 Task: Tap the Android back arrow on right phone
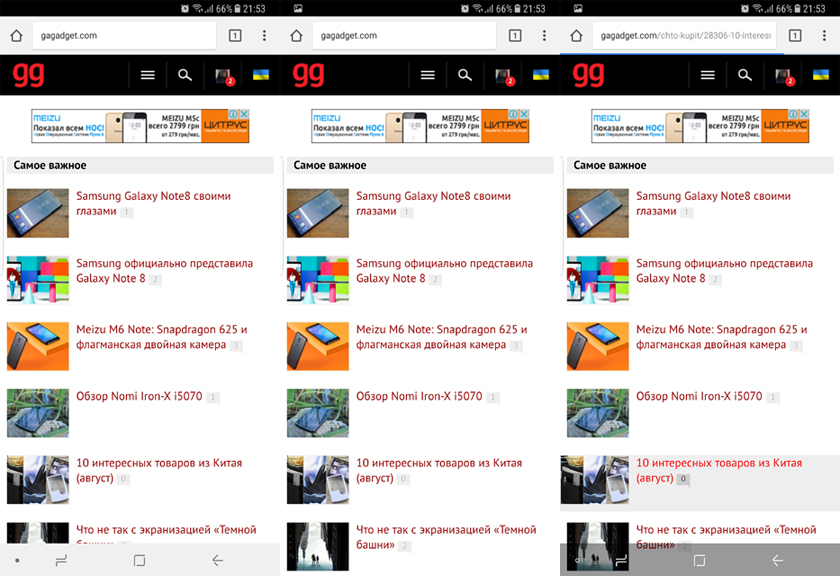pyautogui.click(x=777, y=560)
